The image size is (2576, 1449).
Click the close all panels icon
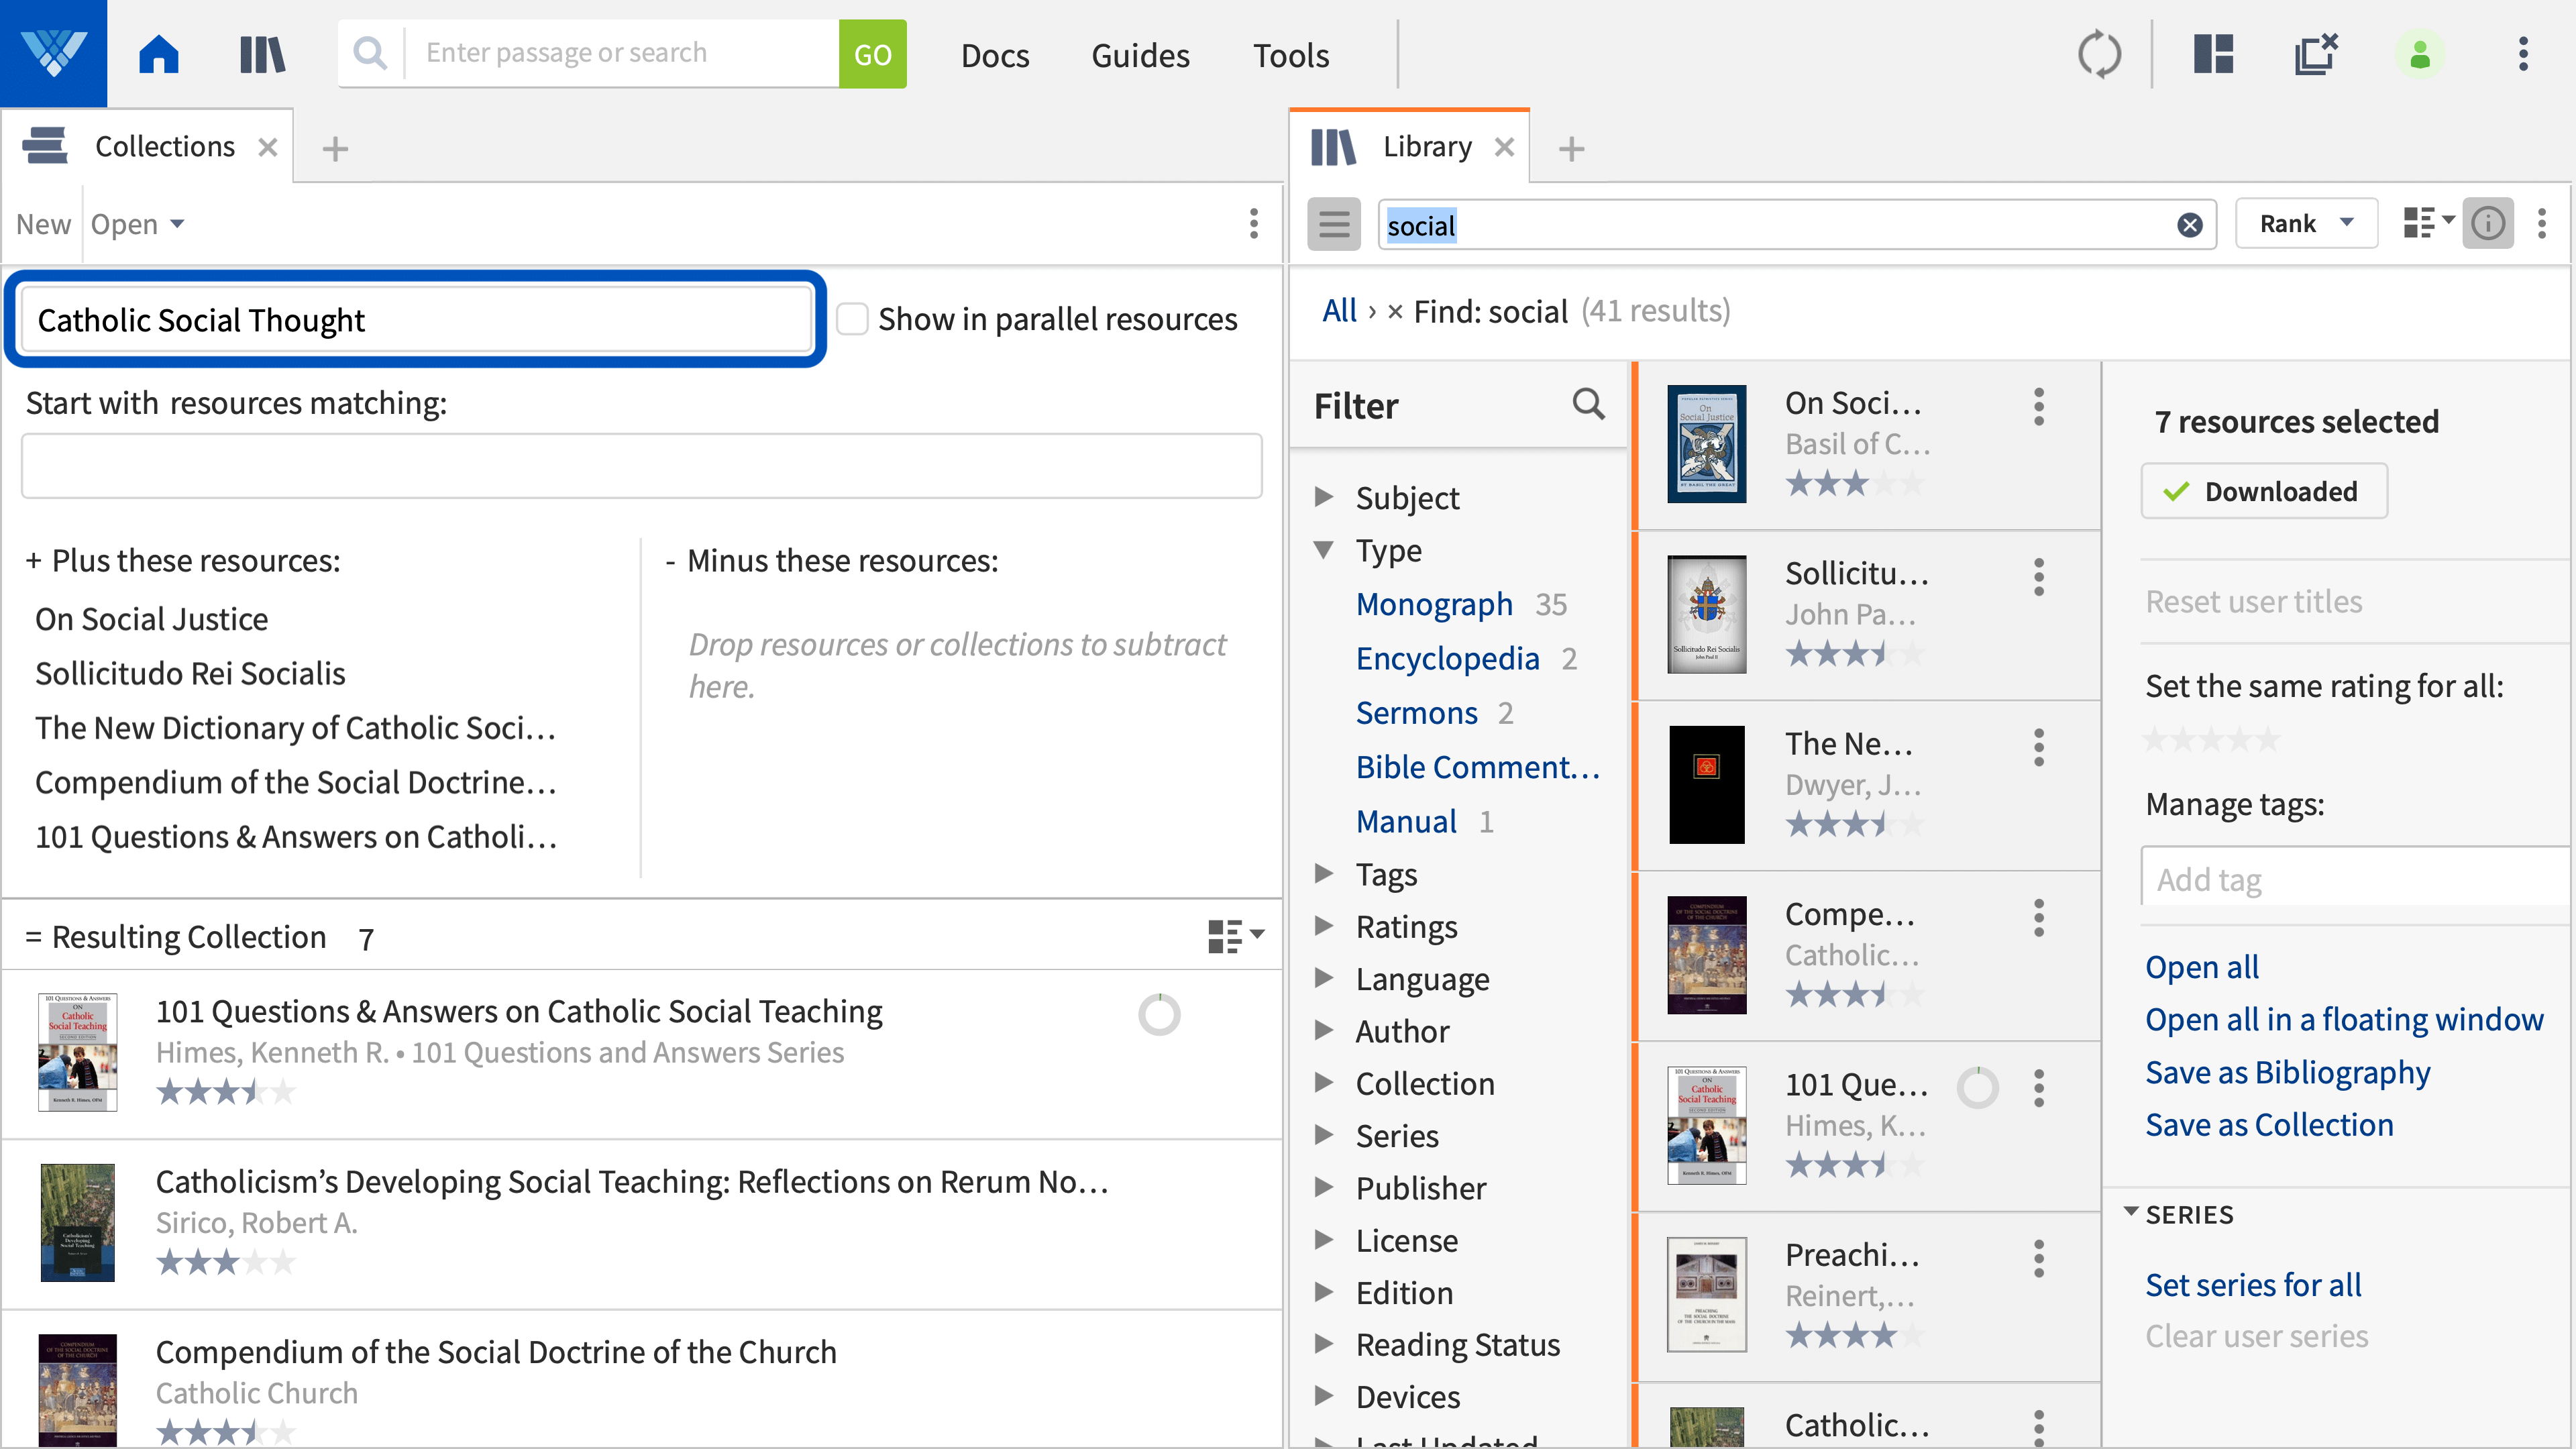pyautogui.click(x=2316, y=54)
